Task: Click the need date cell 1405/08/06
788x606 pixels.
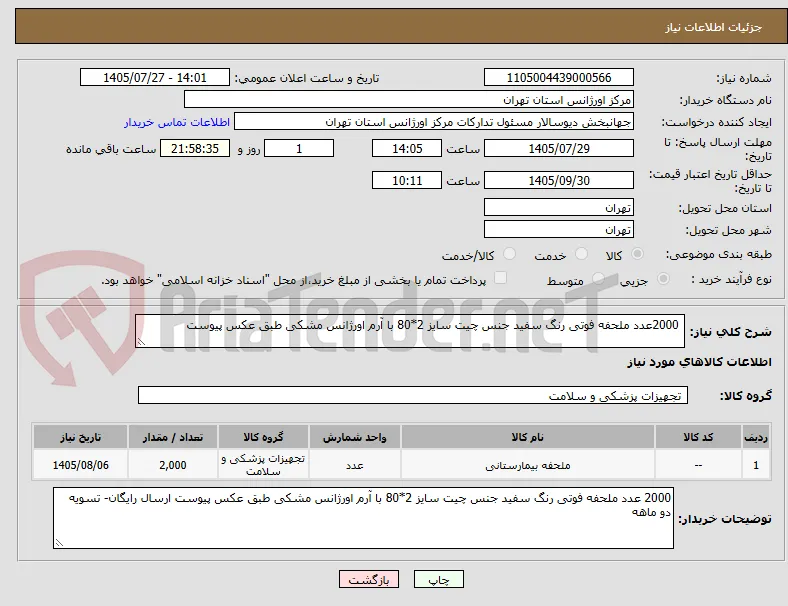Action: pyautogui.click(x=80, y=465)
